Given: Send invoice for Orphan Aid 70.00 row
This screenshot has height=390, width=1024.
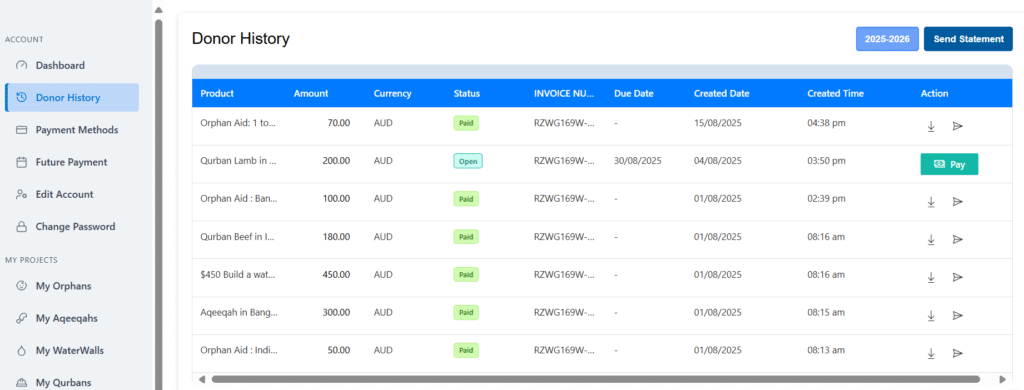Looking at the screenshot, I should click(x=957, y=126).
